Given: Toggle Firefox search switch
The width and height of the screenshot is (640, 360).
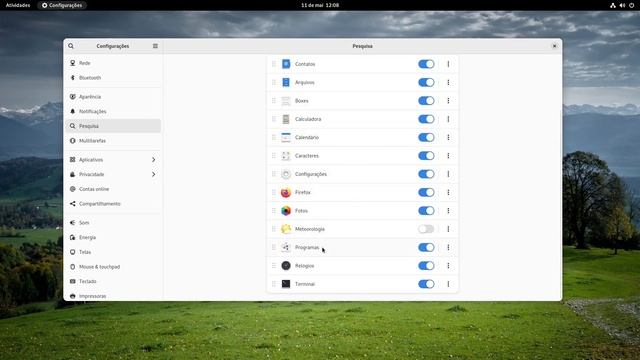Looking at the screenshot, I should (426, 192).
